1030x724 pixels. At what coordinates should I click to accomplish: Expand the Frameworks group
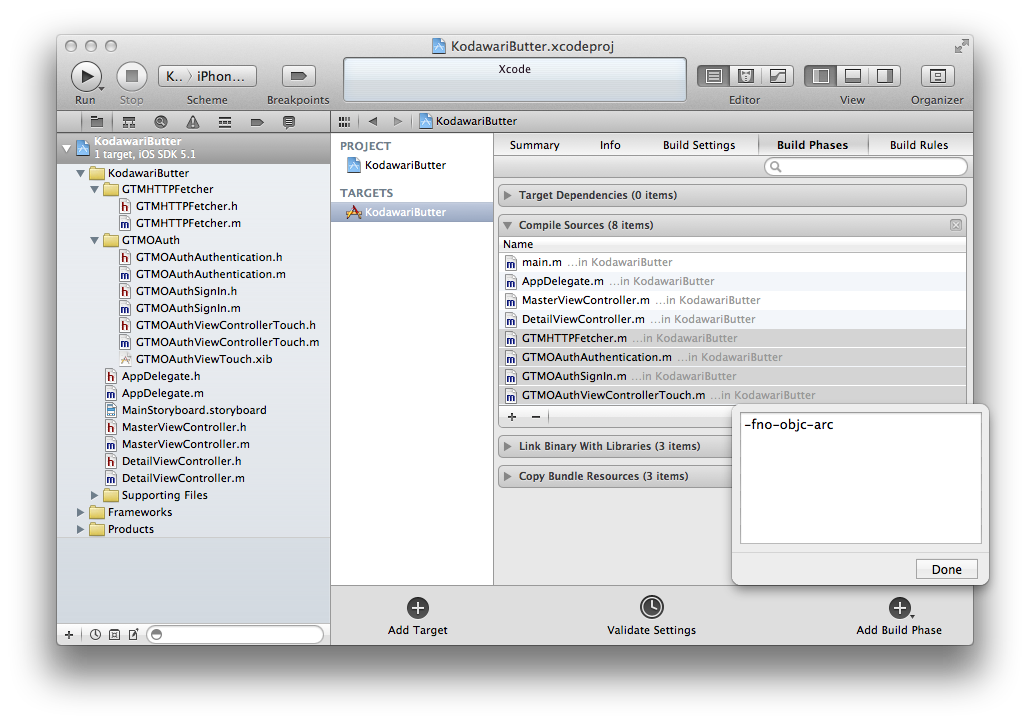click(80, 512)
